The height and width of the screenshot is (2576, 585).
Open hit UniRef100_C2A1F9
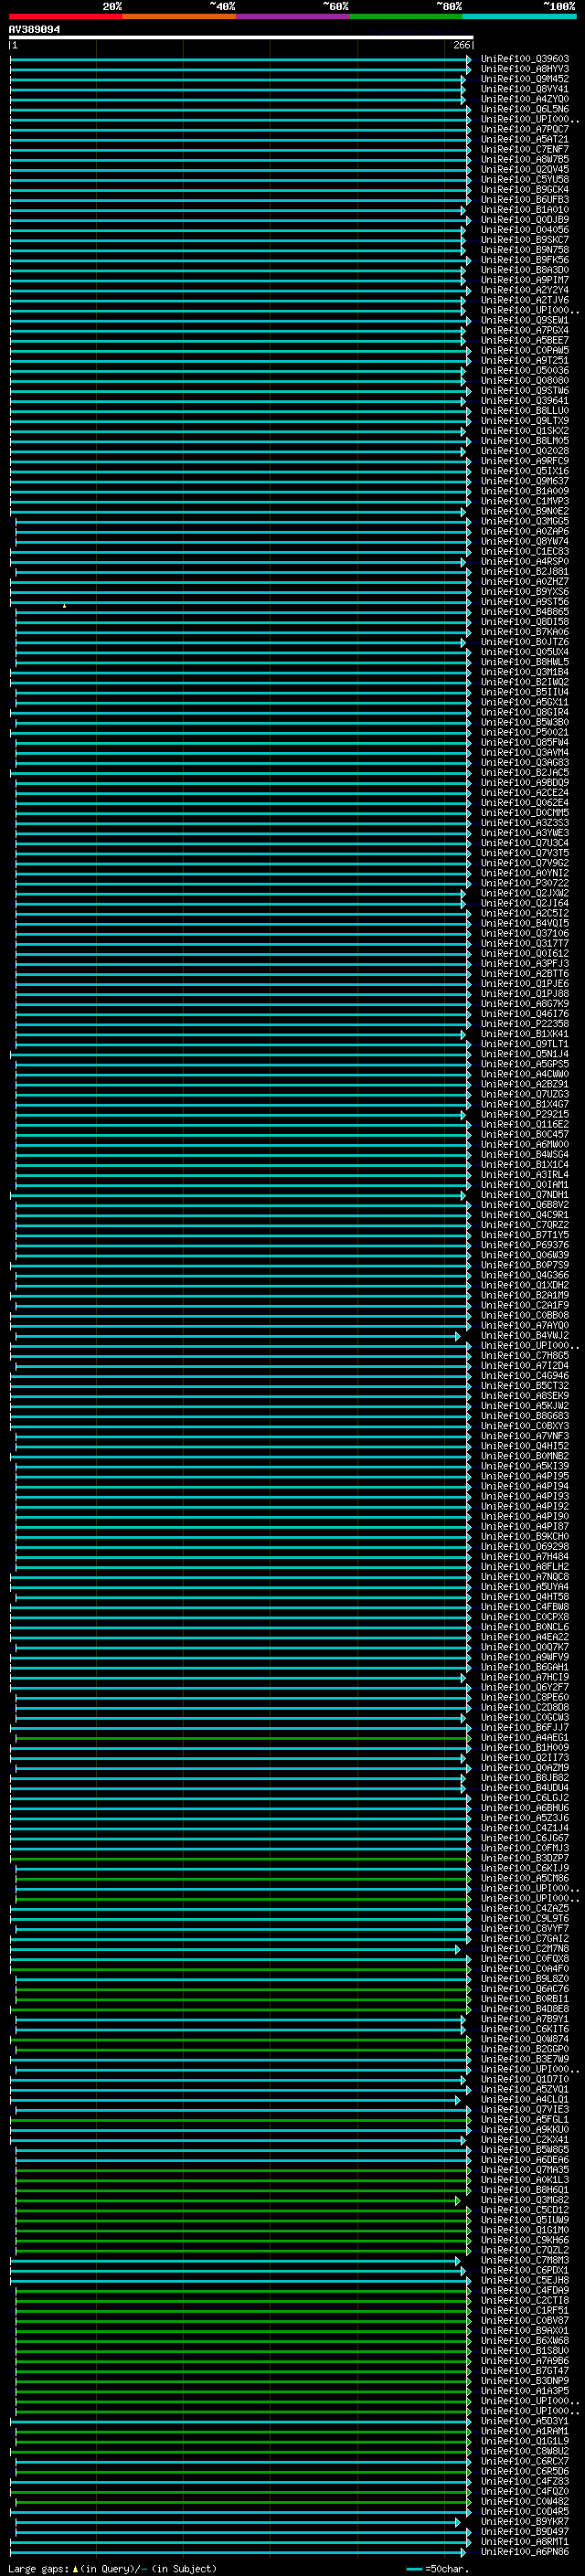click(524, 1305)
